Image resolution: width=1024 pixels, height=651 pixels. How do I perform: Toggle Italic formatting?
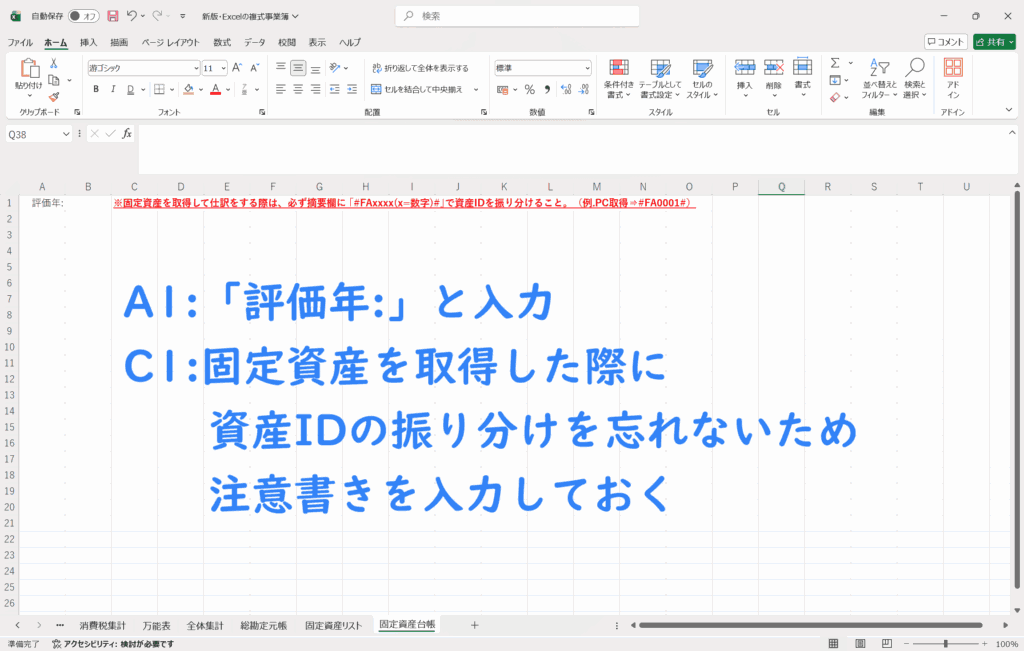(x=113, y=89)
